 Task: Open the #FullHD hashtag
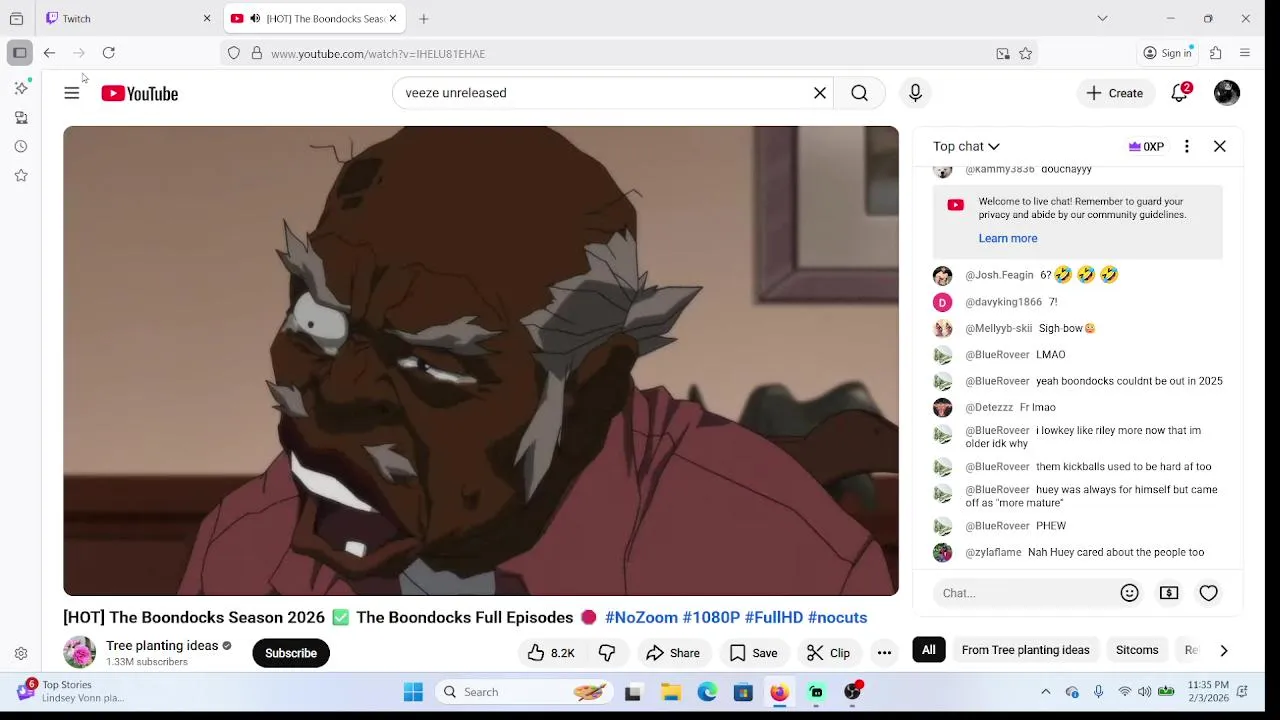[774, 618]
